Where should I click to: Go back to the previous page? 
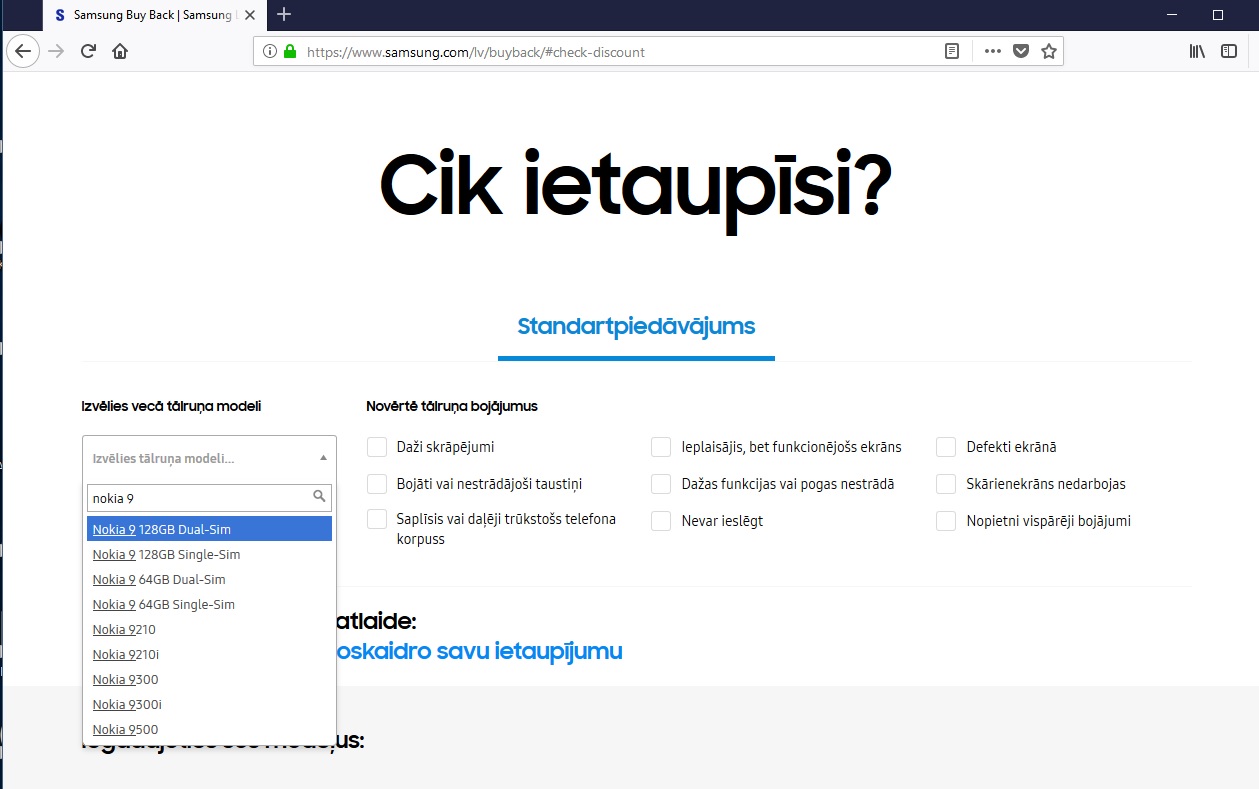(23, 51)
